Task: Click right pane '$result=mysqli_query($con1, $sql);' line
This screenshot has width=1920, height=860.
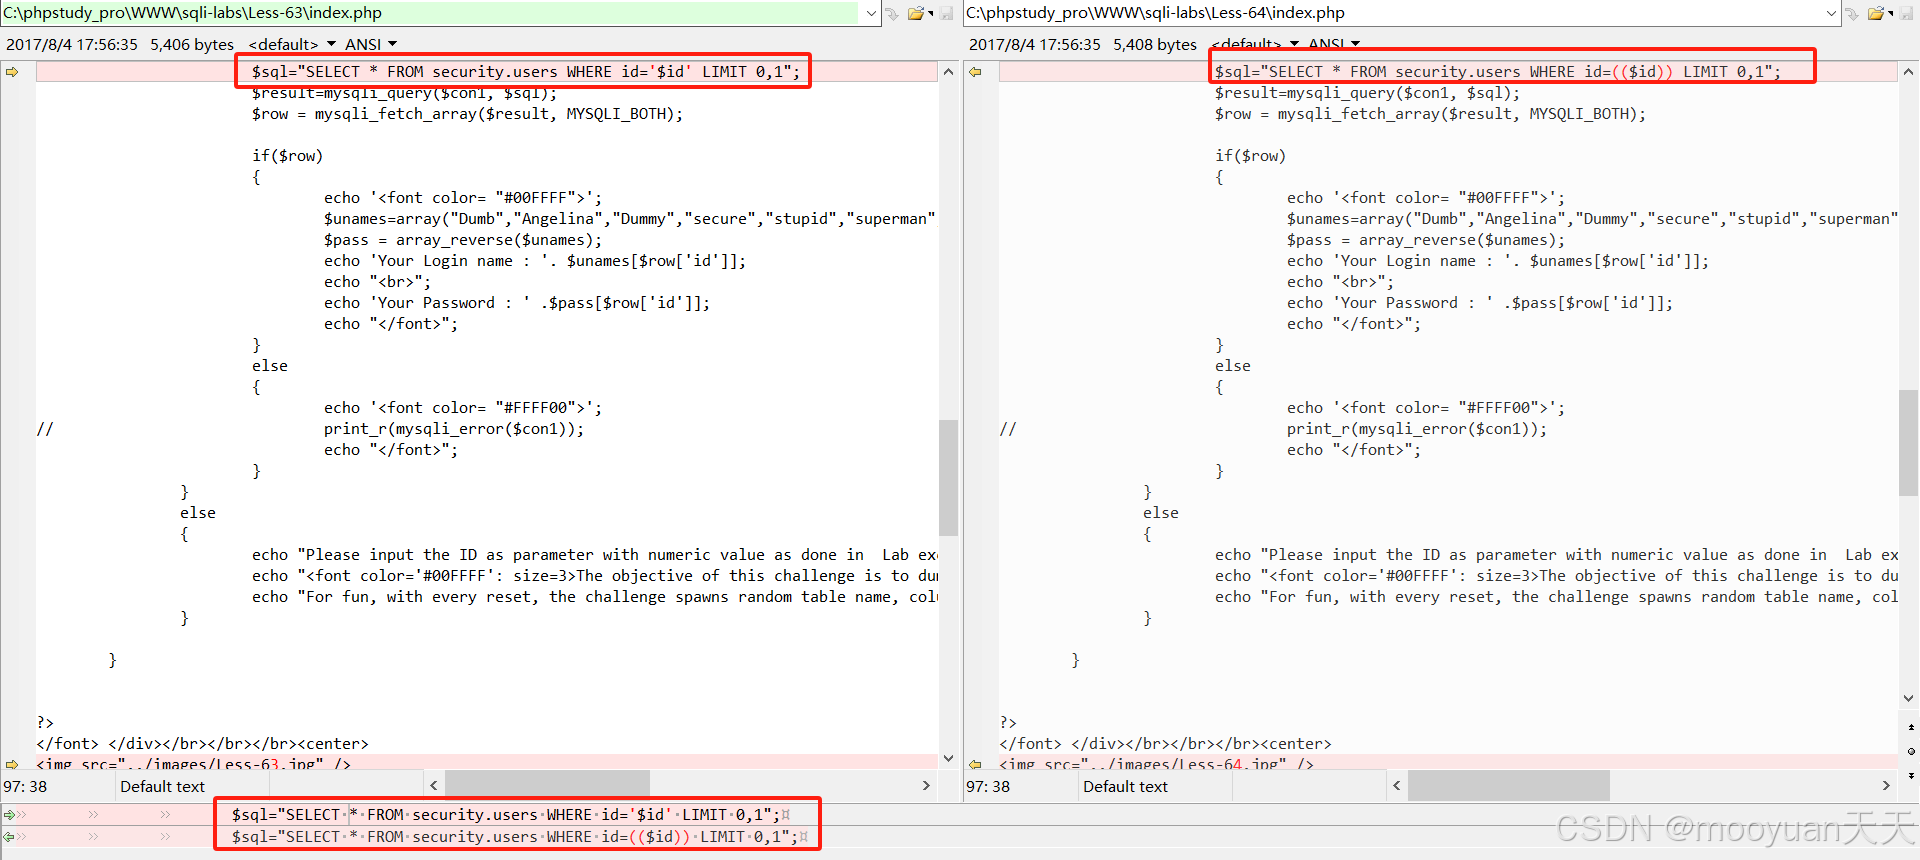Action: coord(1367,93)
